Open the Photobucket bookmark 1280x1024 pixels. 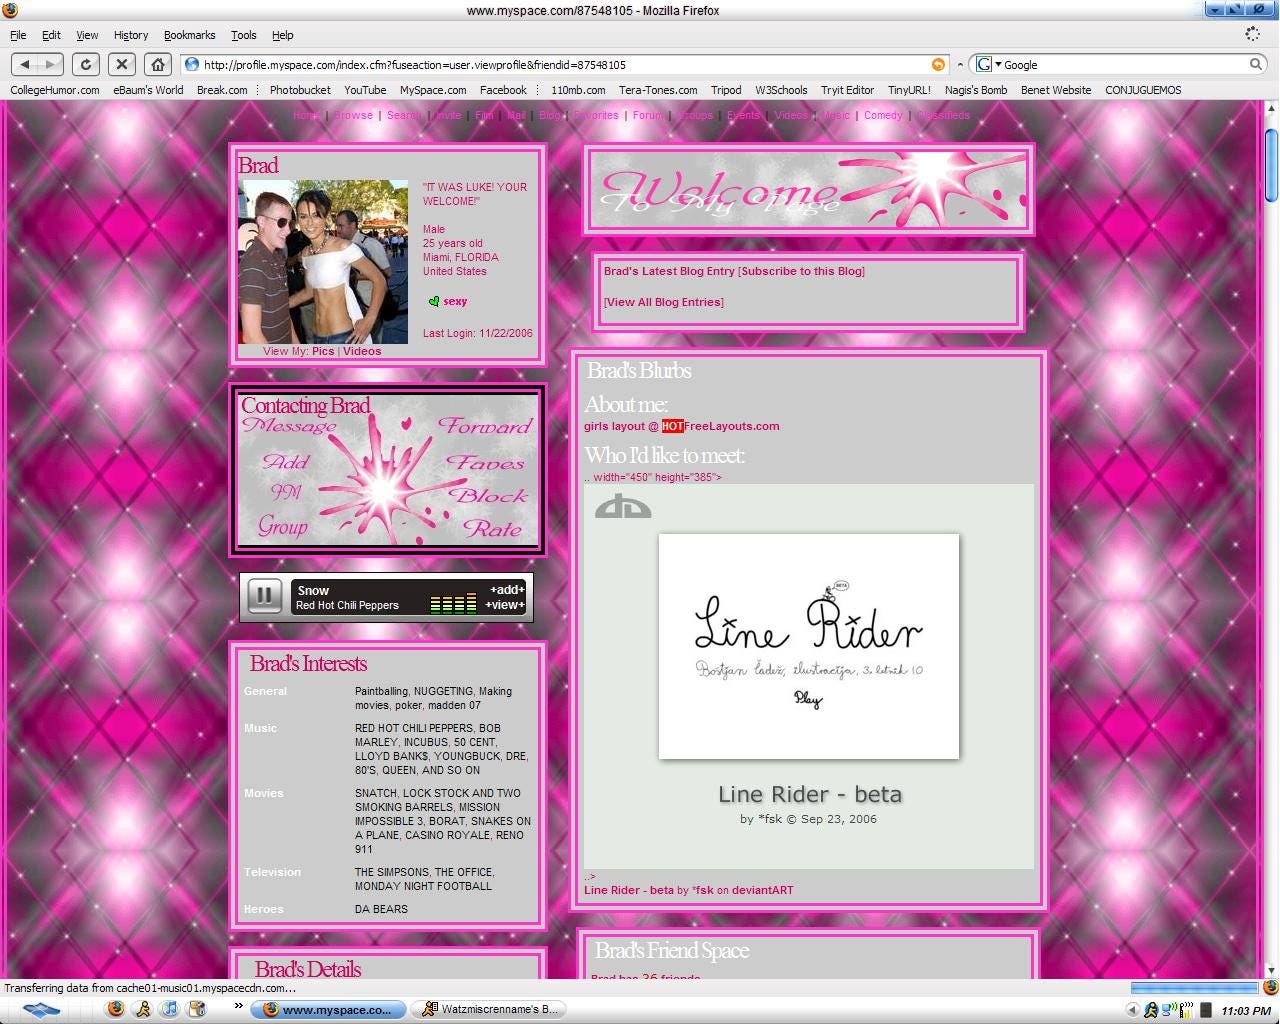300,90
